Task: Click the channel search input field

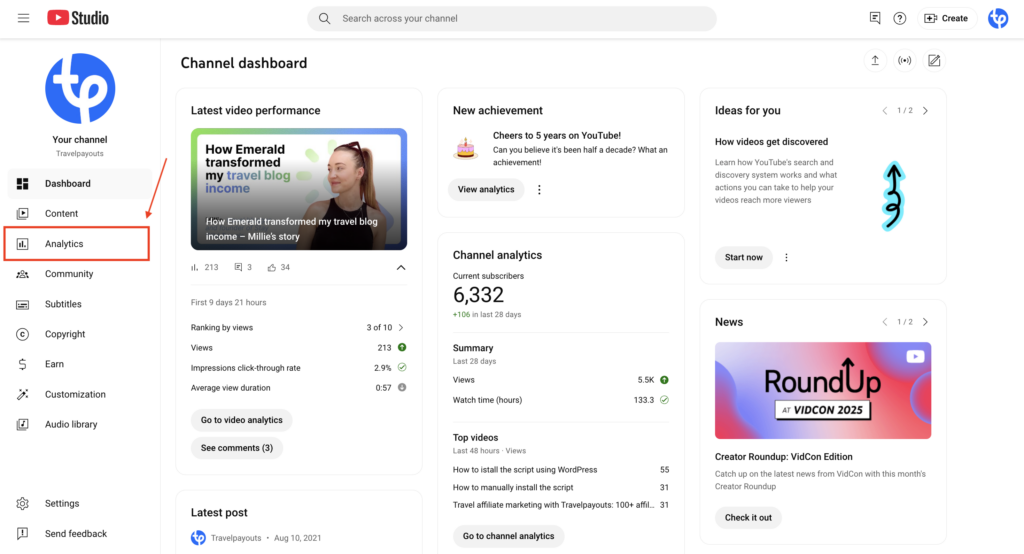Action: pyautogui.click(x=520, y=18)
